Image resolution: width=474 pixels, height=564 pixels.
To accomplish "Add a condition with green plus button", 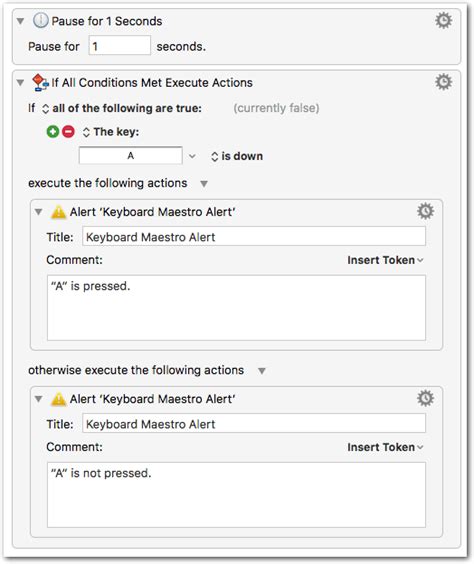I will click(x=53, y=132).
